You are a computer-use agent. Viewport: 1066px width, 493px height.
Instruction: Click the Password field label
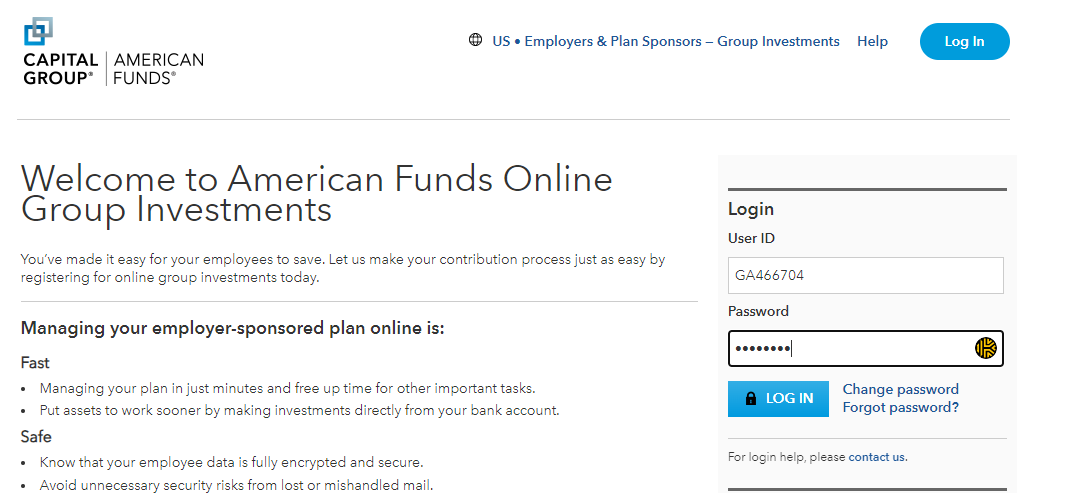click(758, 311)
